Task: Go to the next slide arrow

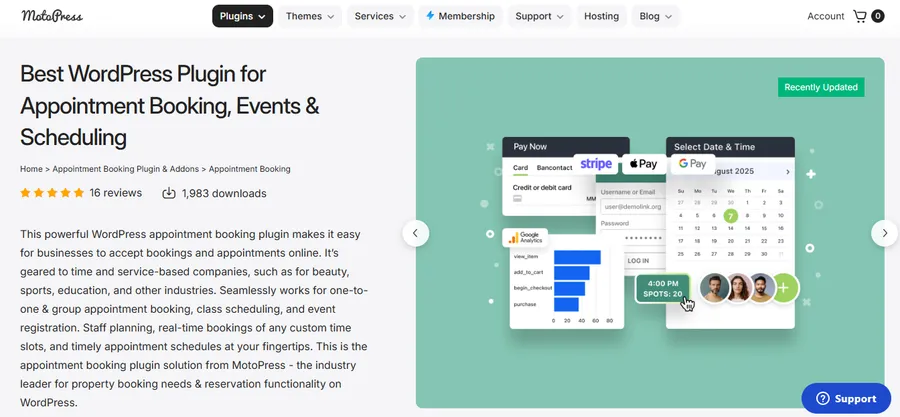Action: pyautogui.click(x=885, y=233)
